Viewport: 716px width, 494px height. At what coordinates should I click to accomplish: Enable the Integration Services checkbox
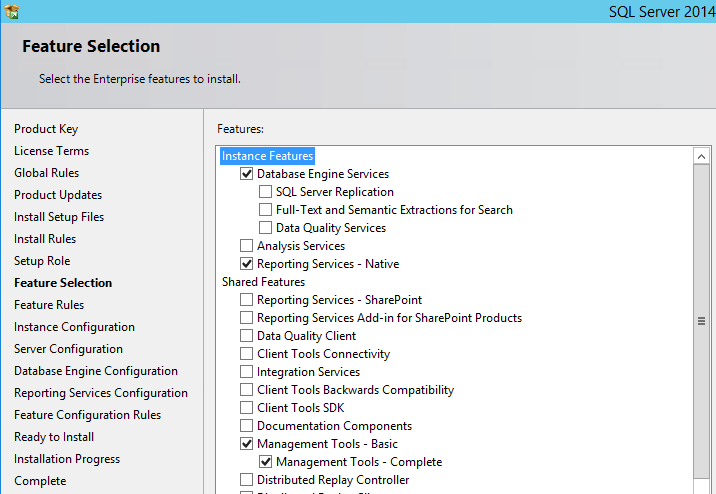coord(247,372)
